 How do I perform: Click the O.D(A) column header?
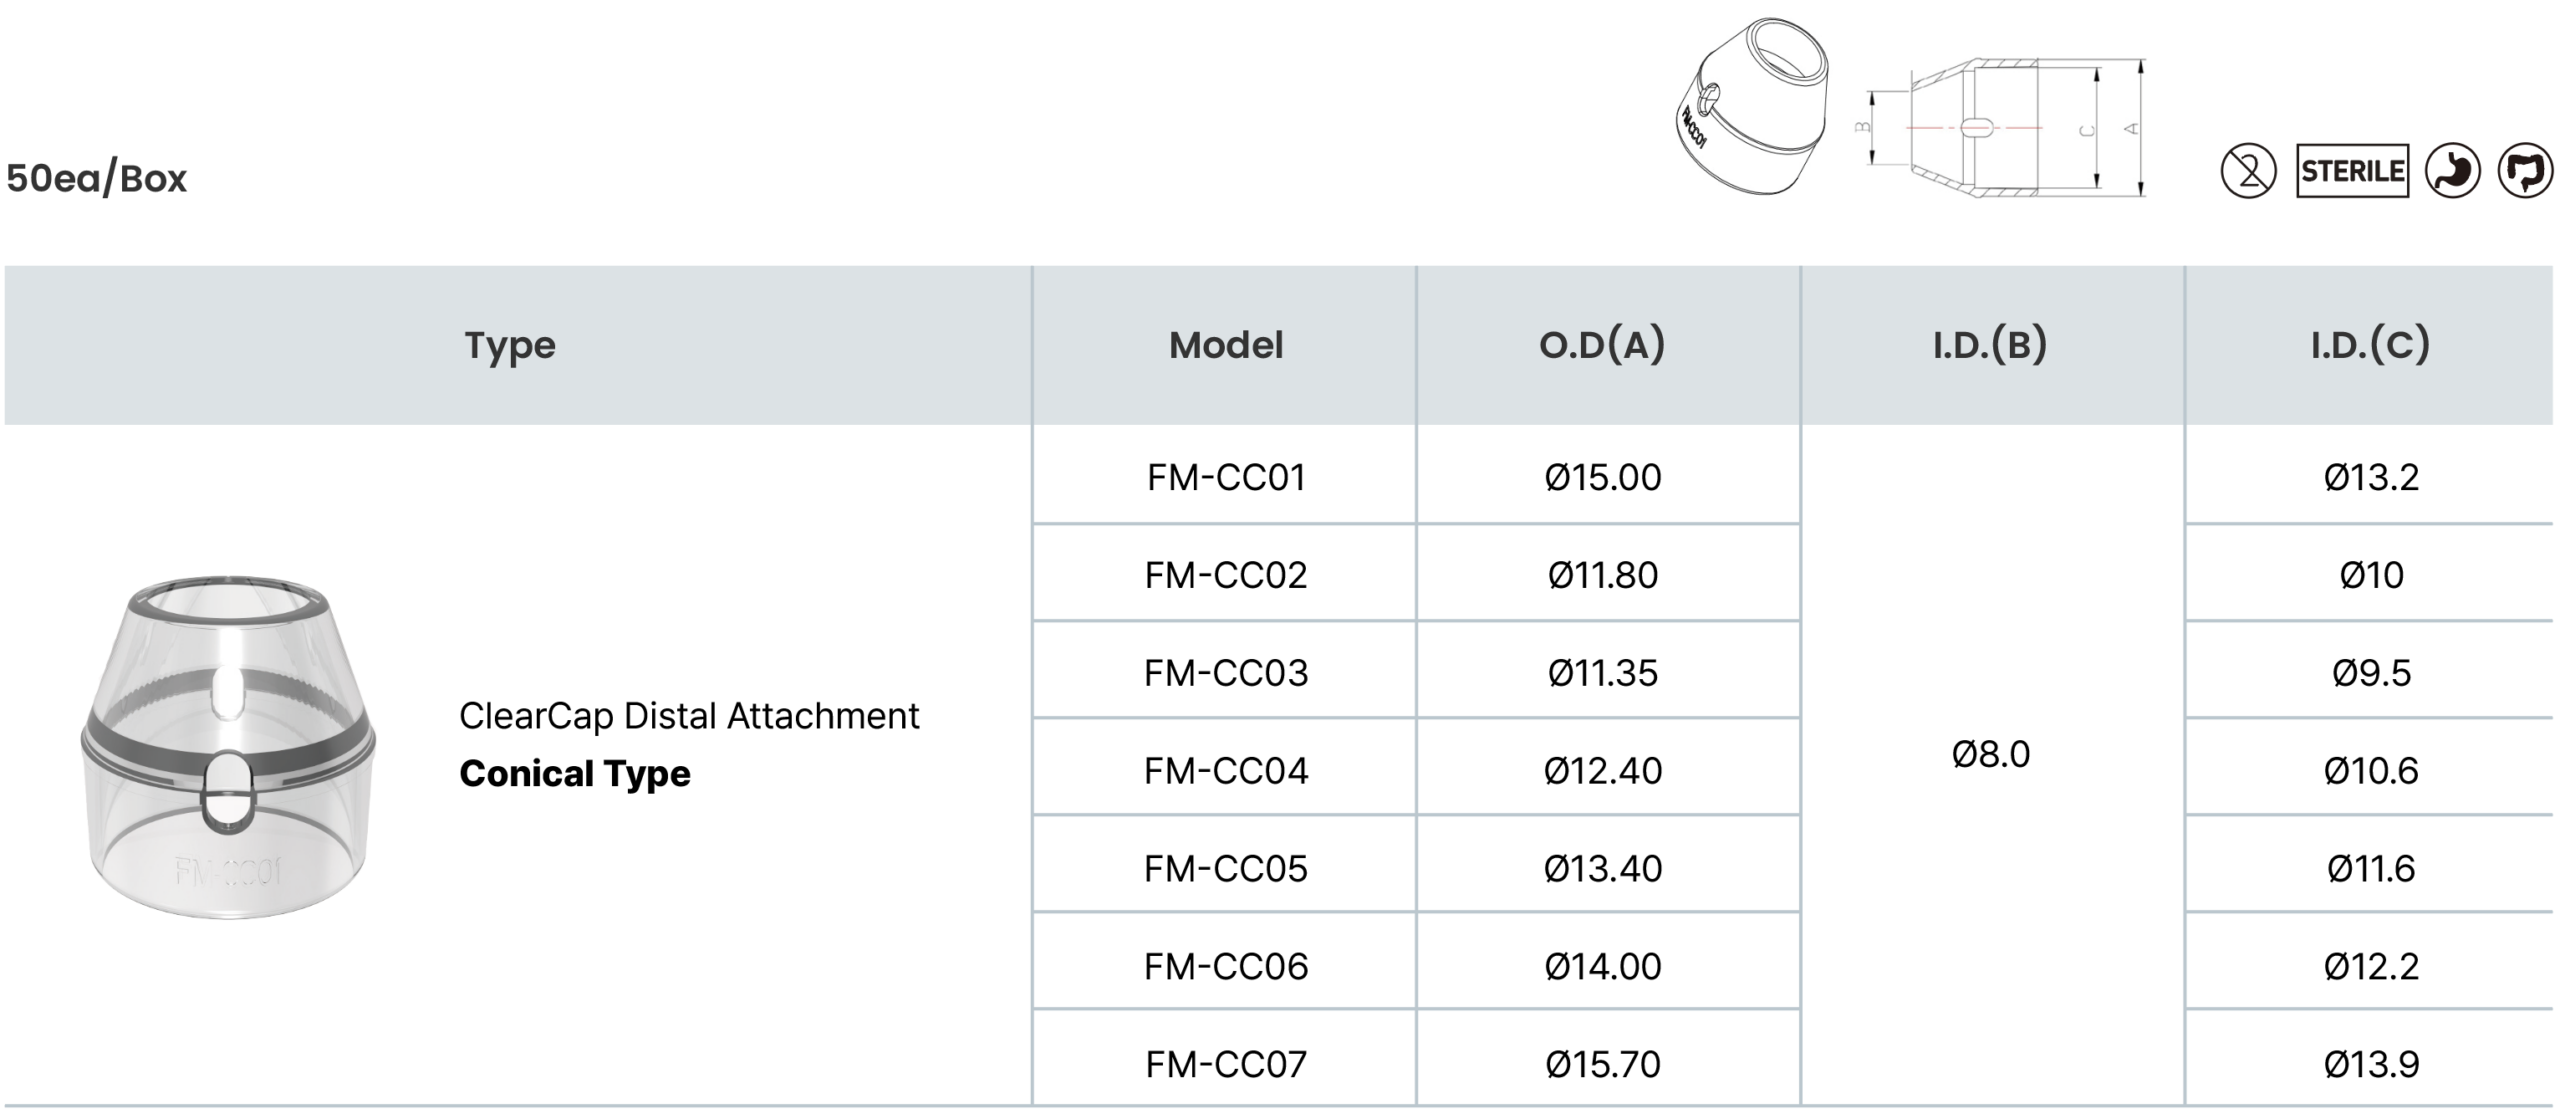1602,345
